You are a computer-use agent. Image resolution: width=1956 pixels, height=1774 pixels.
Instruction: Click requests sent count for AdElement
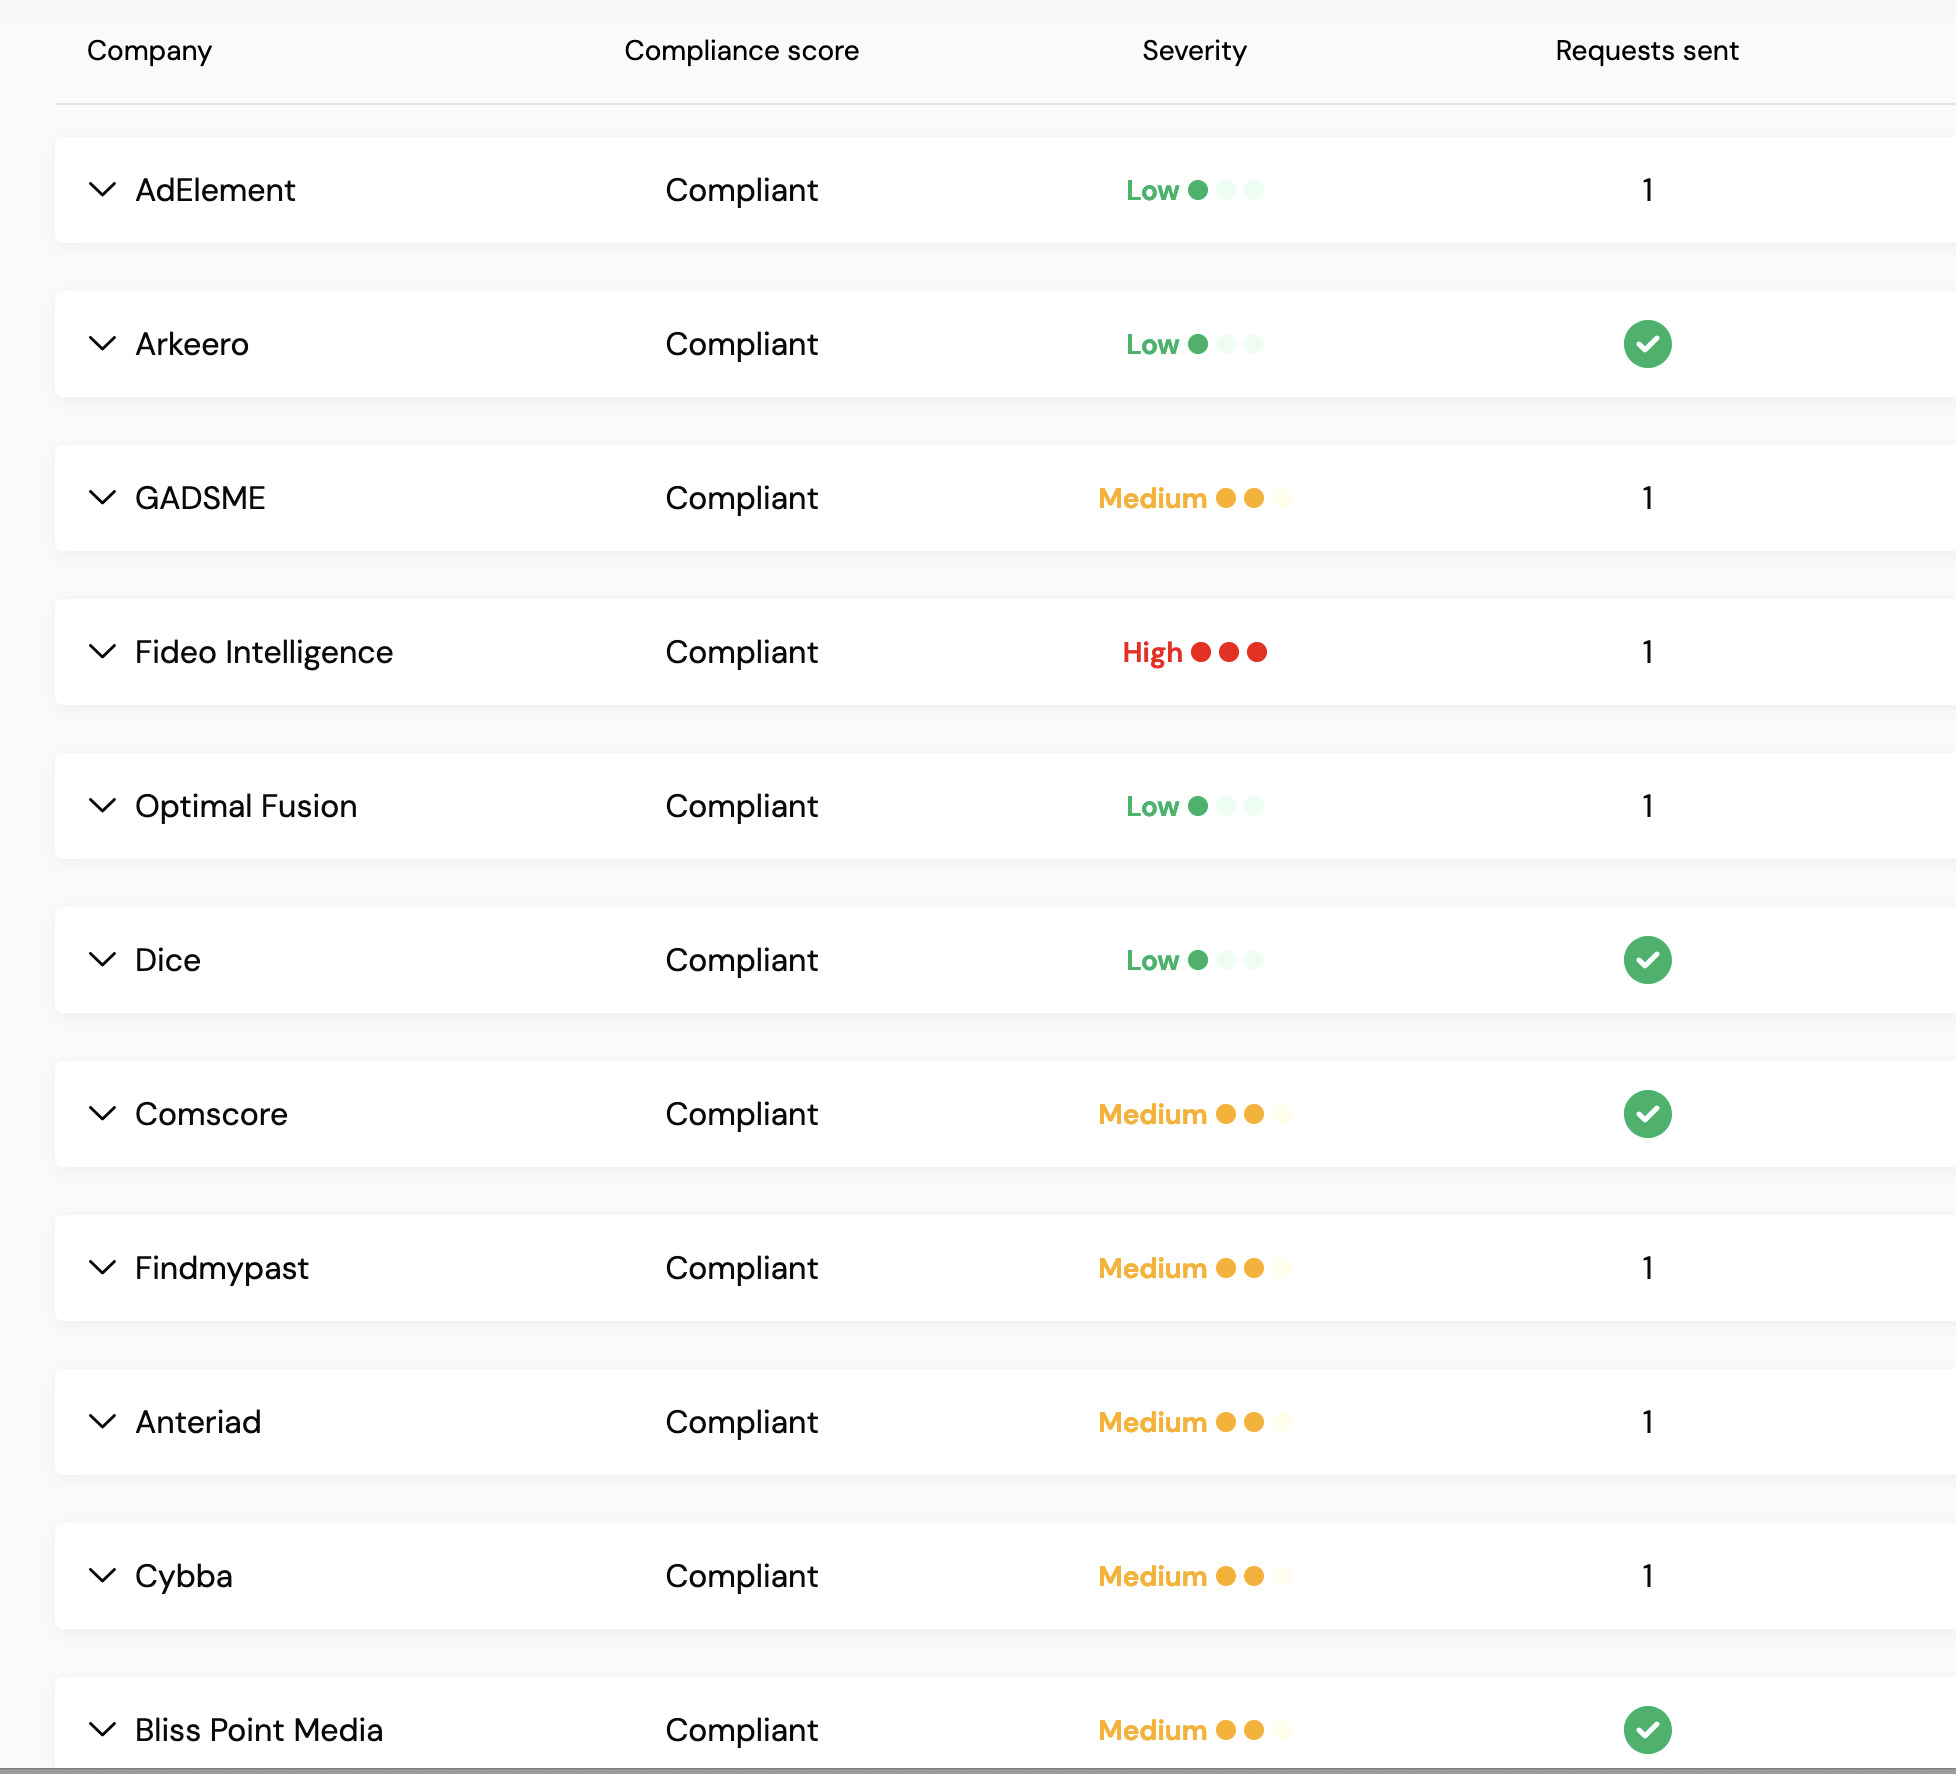point(1647,190)
